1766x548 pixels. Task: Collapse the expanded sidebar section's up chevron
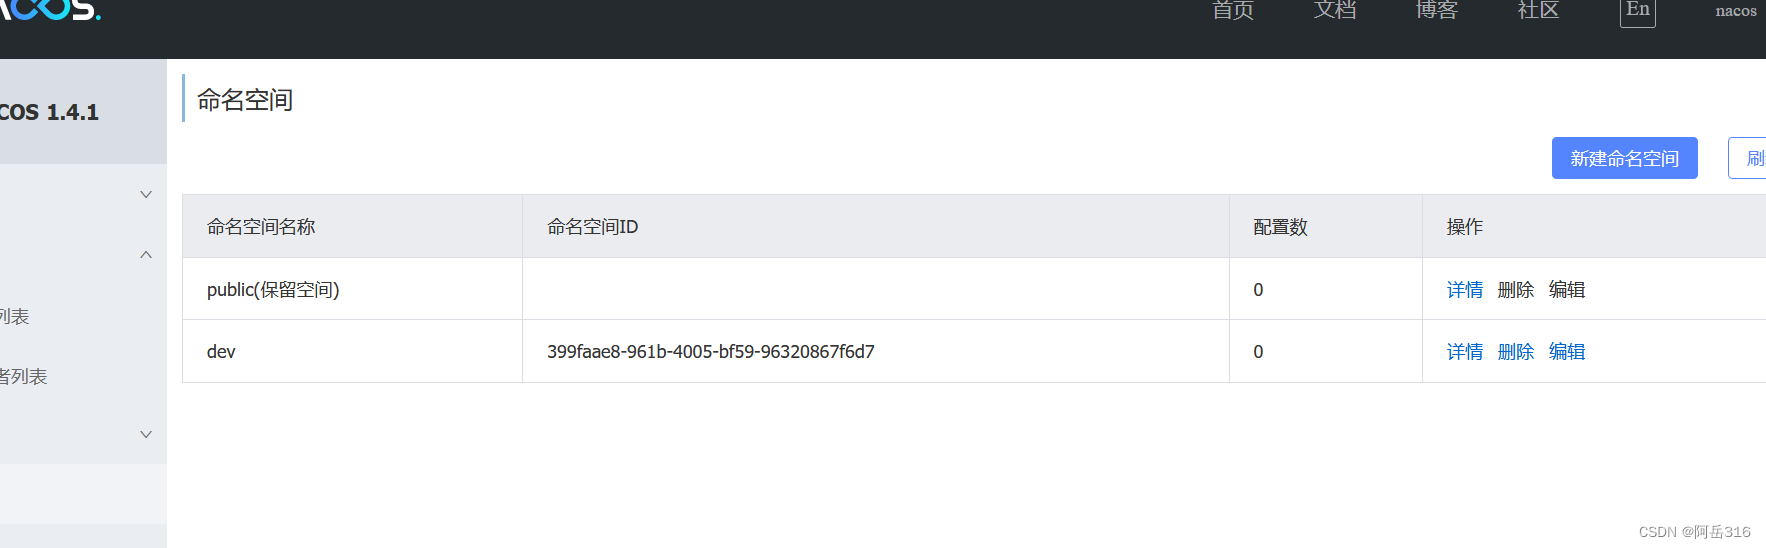146,255
